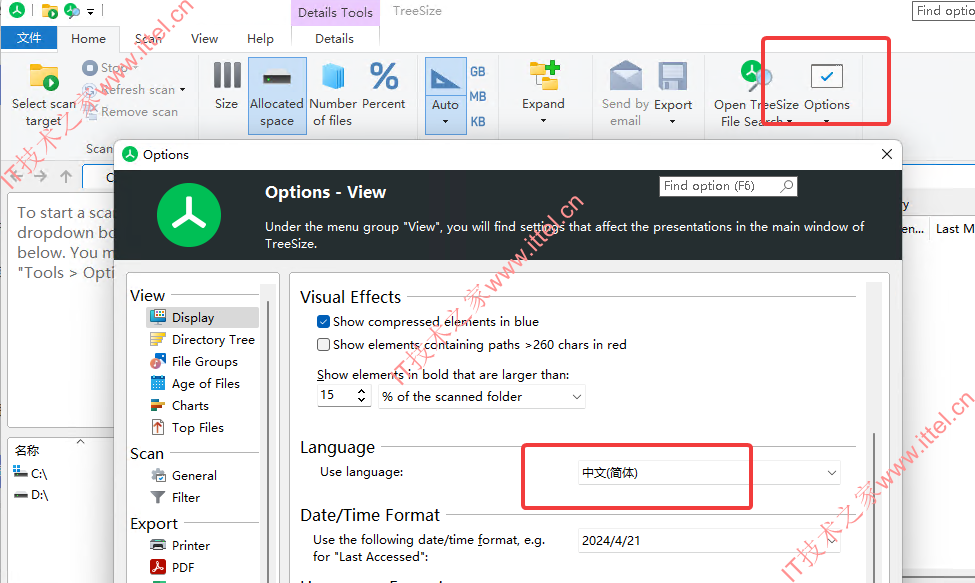Click the ribbon Options icon

tap(826, 76)
